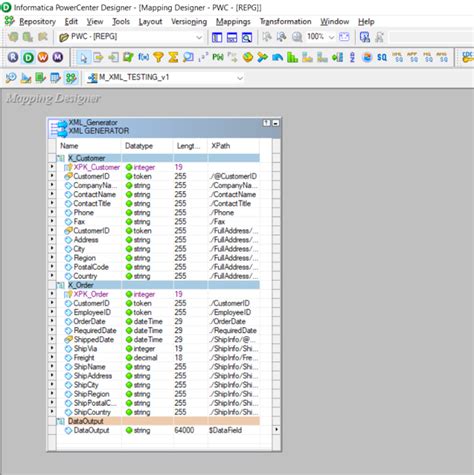The image size is (474, 475).
Task: Click the XML_Generator transformation title icon
Action: (58, 128)
